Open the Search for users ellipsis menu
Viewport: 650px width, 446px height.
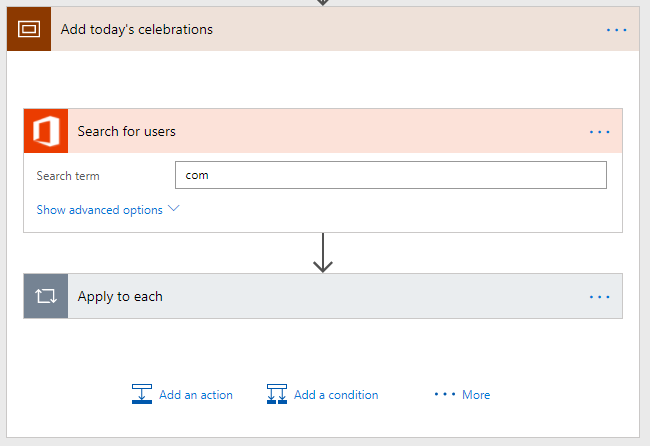click(600, 131)
